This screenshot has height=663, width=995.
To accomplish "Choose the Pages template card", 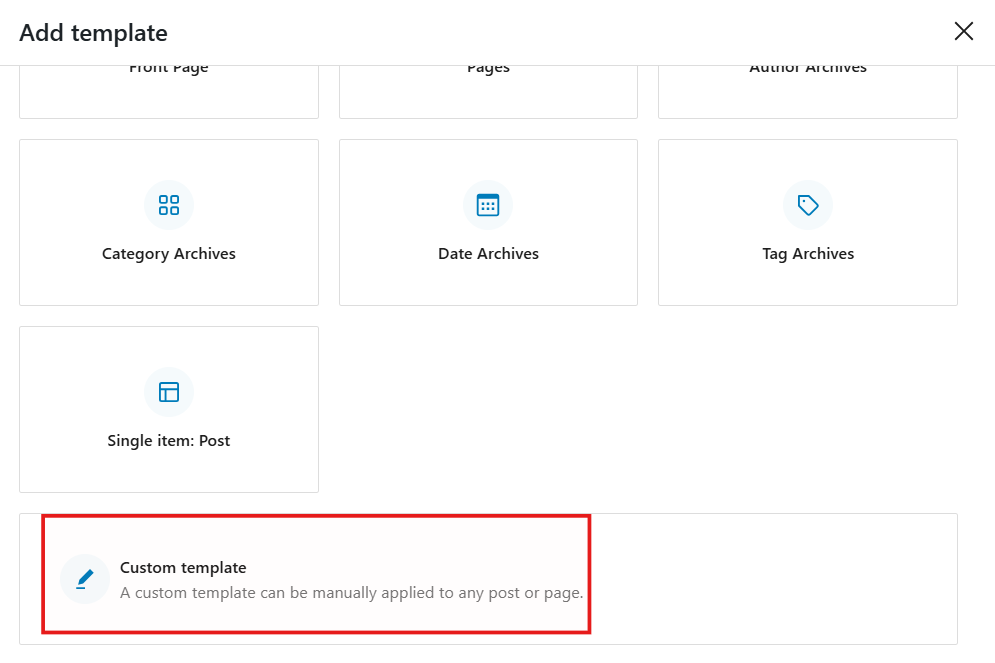I will [488, 90].
